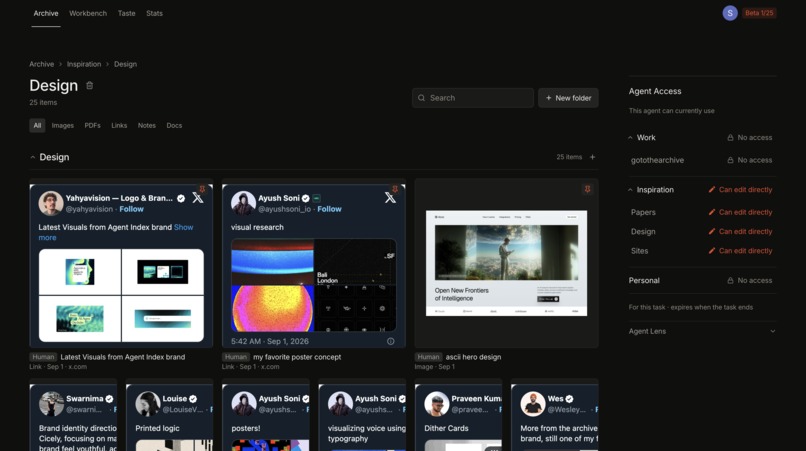Filter items by Links
Viewport: 806px width, 451px height.
(119, 125)
